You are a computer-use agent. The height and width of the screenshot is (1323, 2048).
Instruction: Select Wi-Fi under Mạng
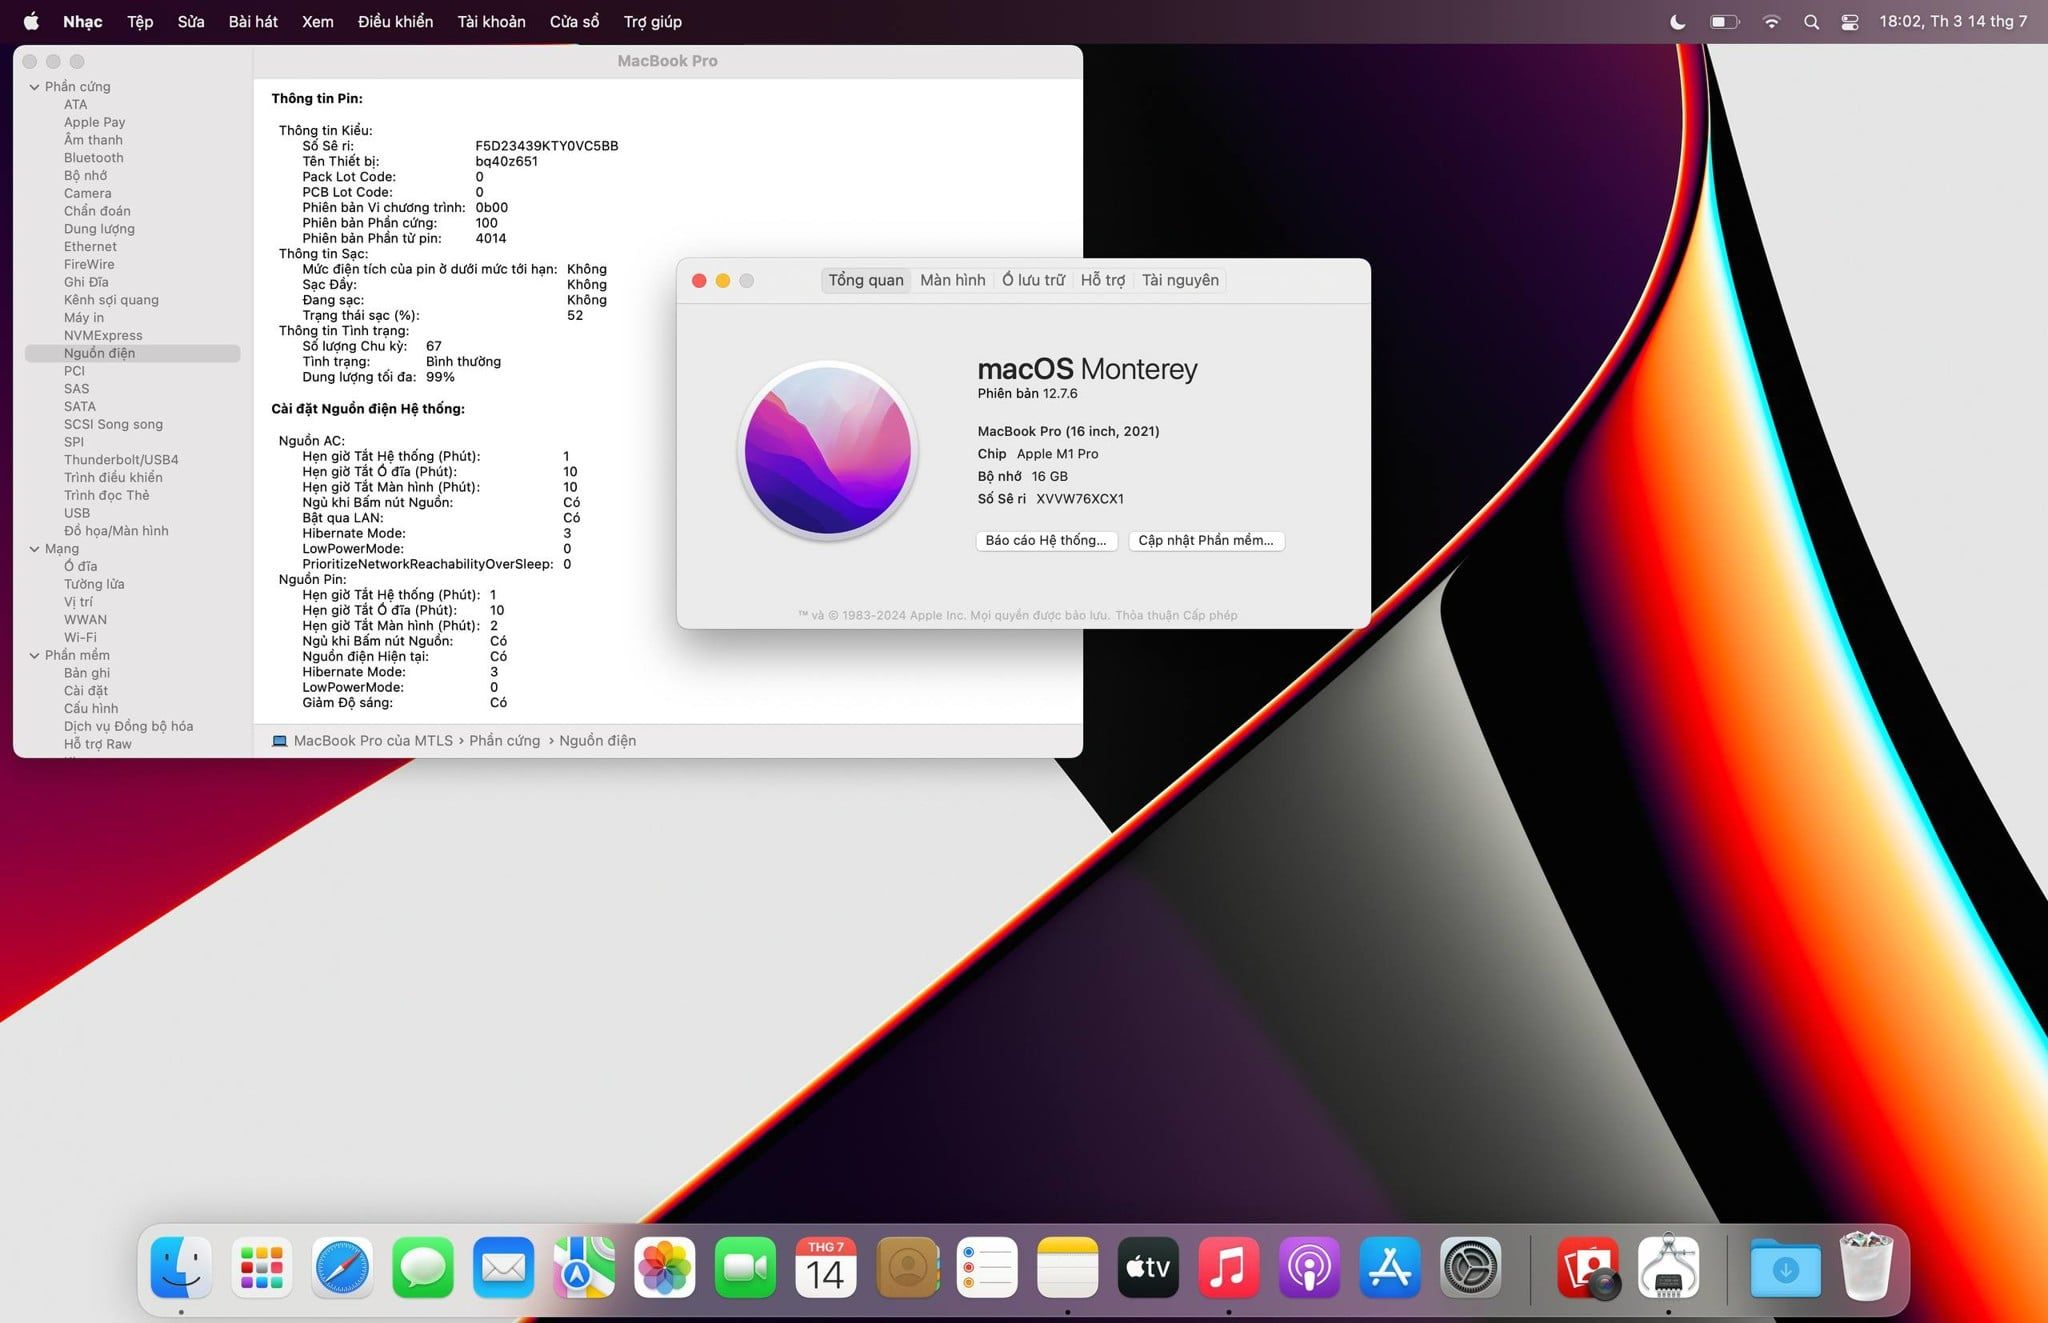pyautogui.click(x=80, y=637)
